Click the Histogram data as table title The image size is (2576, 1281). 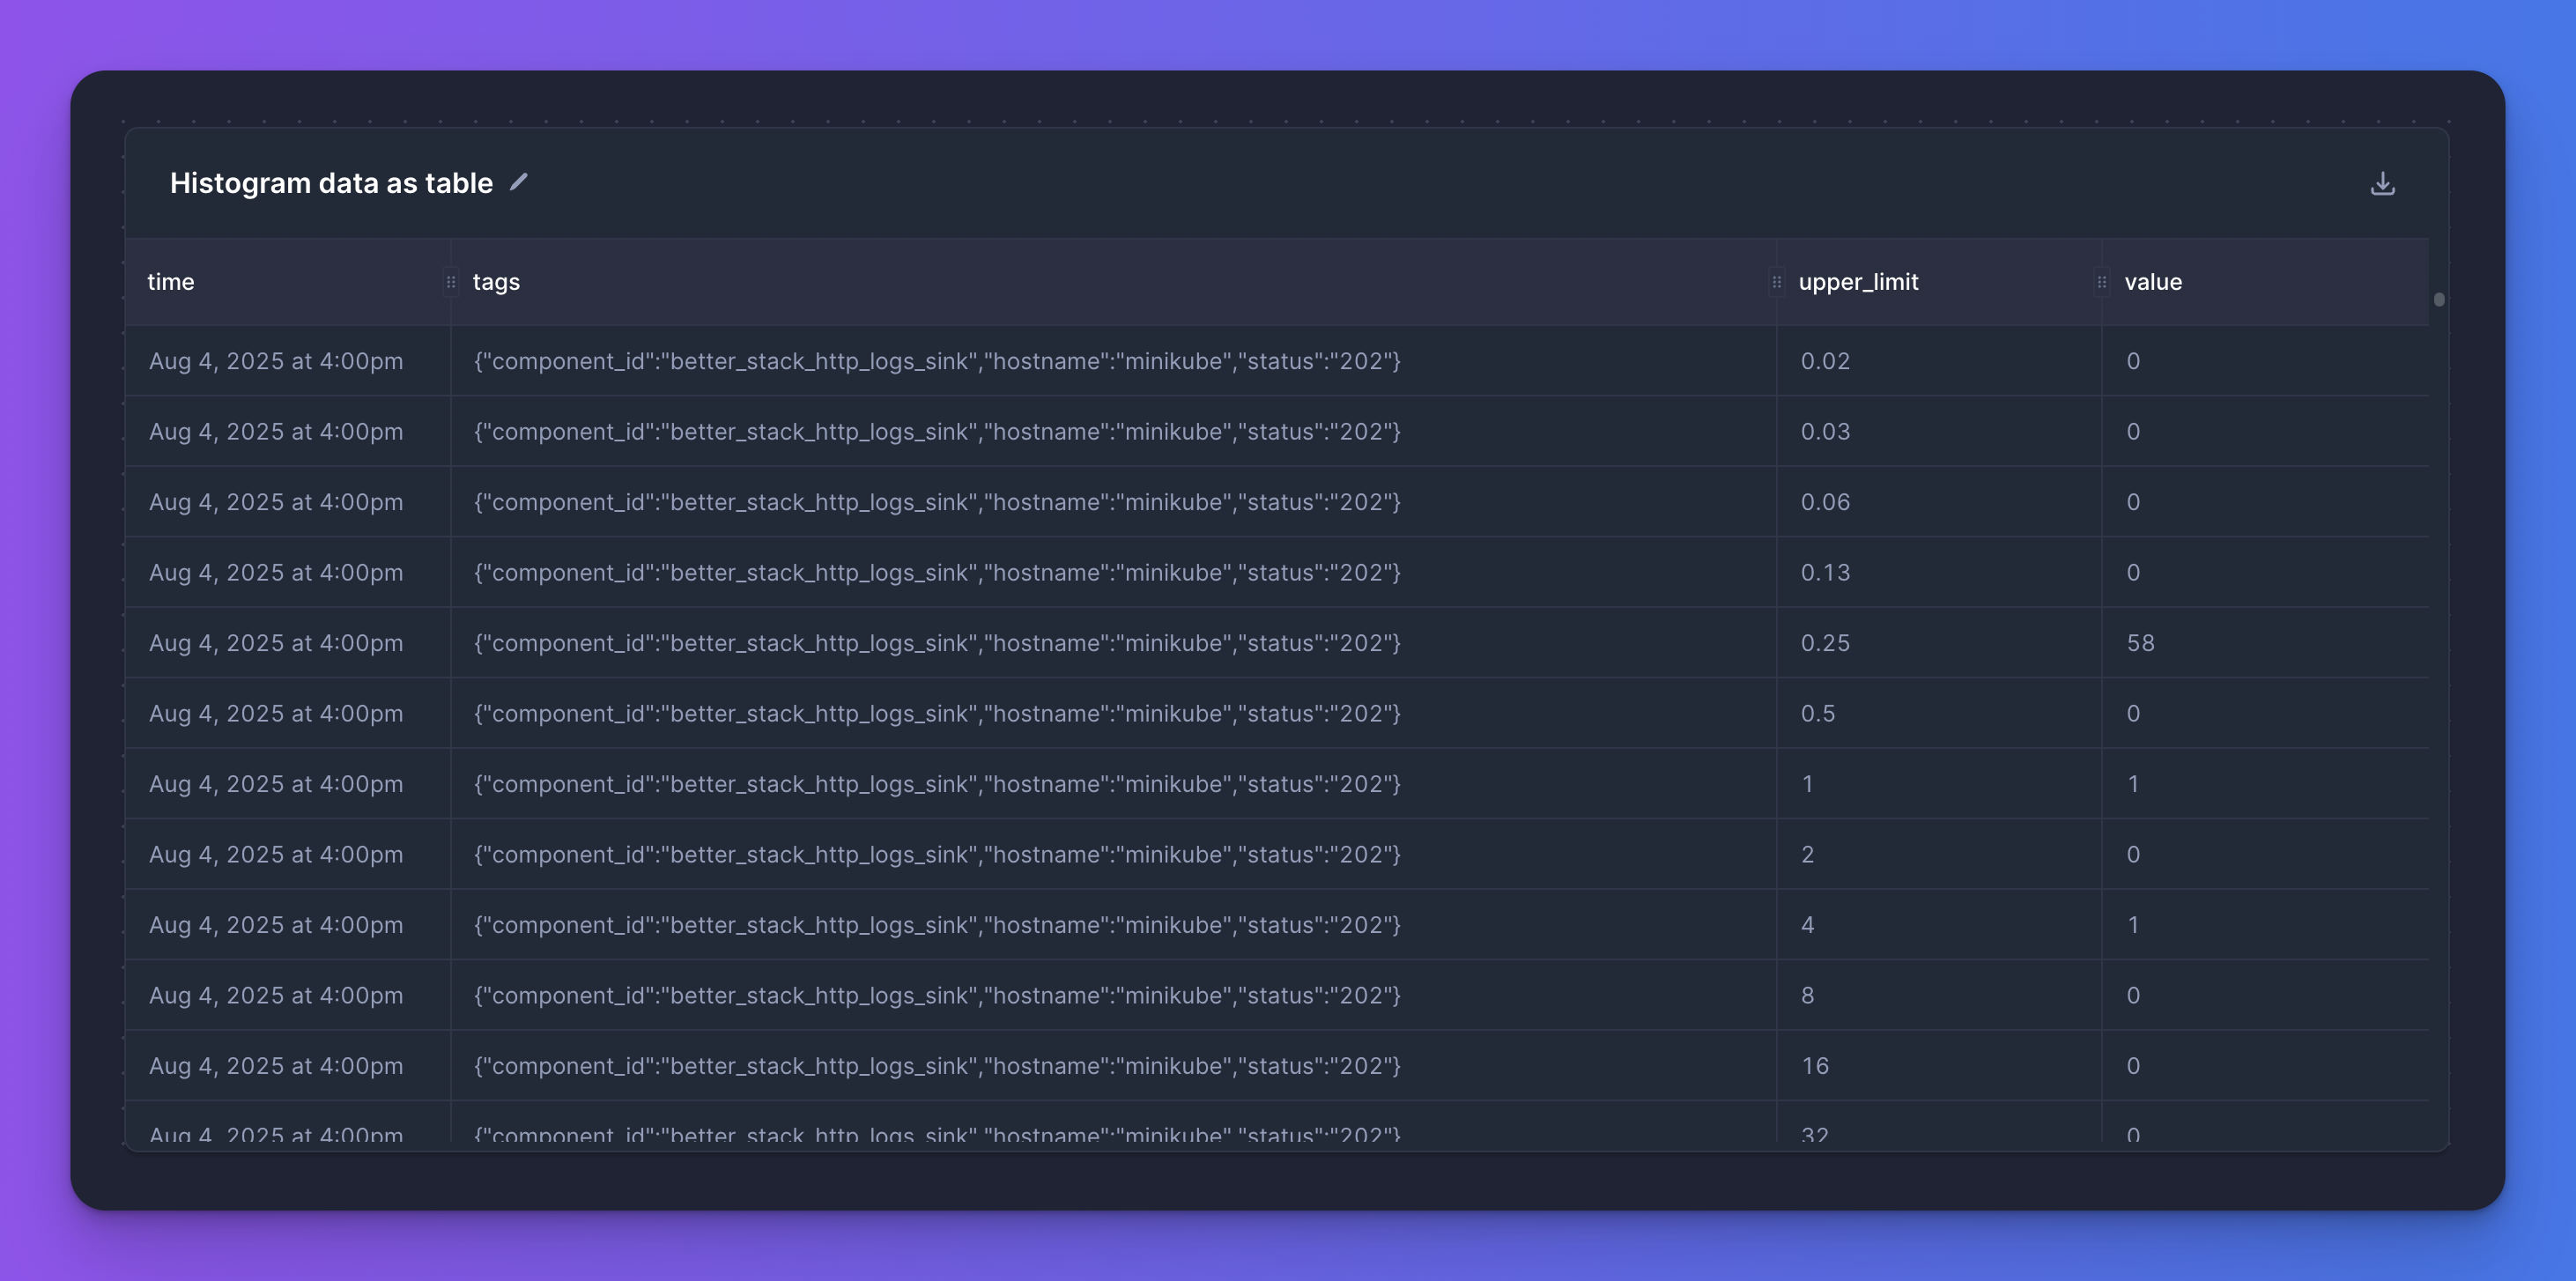click(x=331, y=183)
